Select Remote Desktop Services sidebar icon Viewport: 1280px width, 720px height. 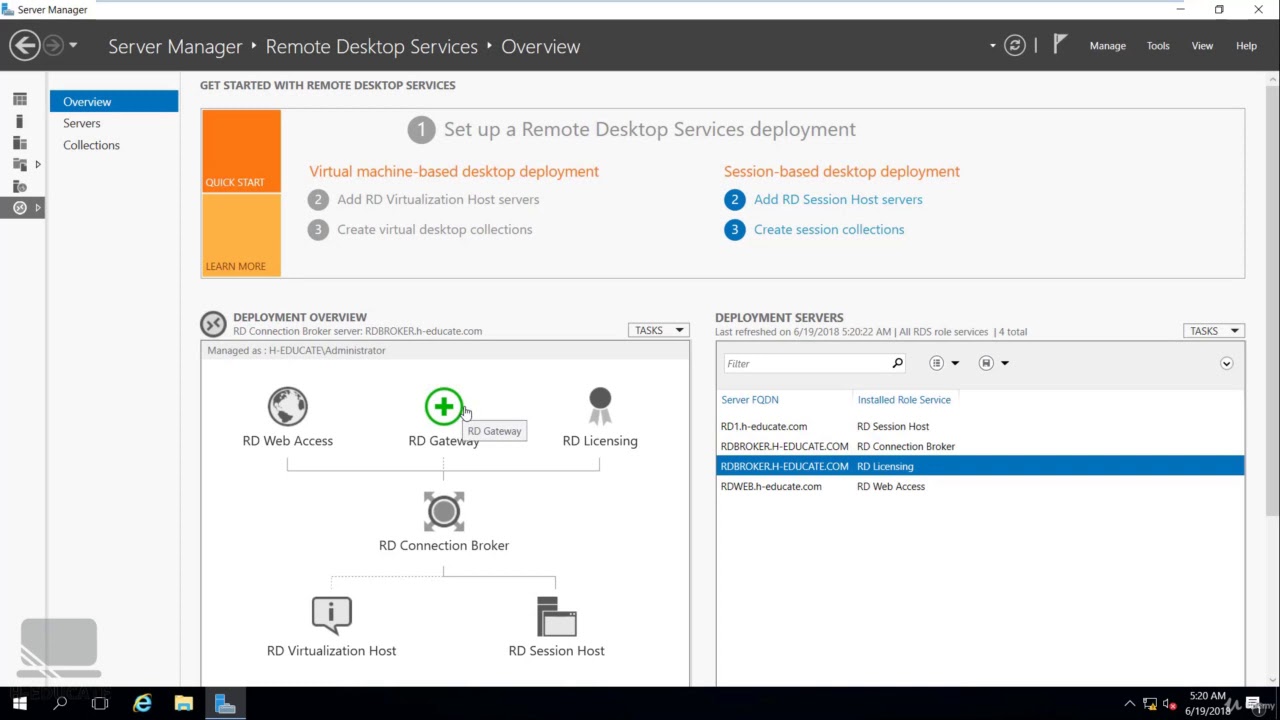(x=19, y=207)
